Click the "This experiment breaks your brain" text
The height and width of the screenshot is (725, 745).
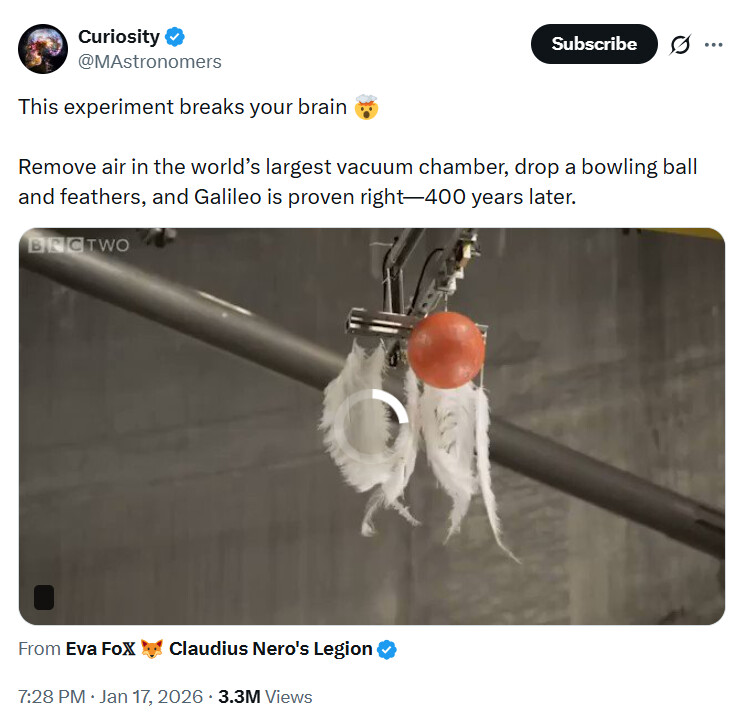[182, 108]
